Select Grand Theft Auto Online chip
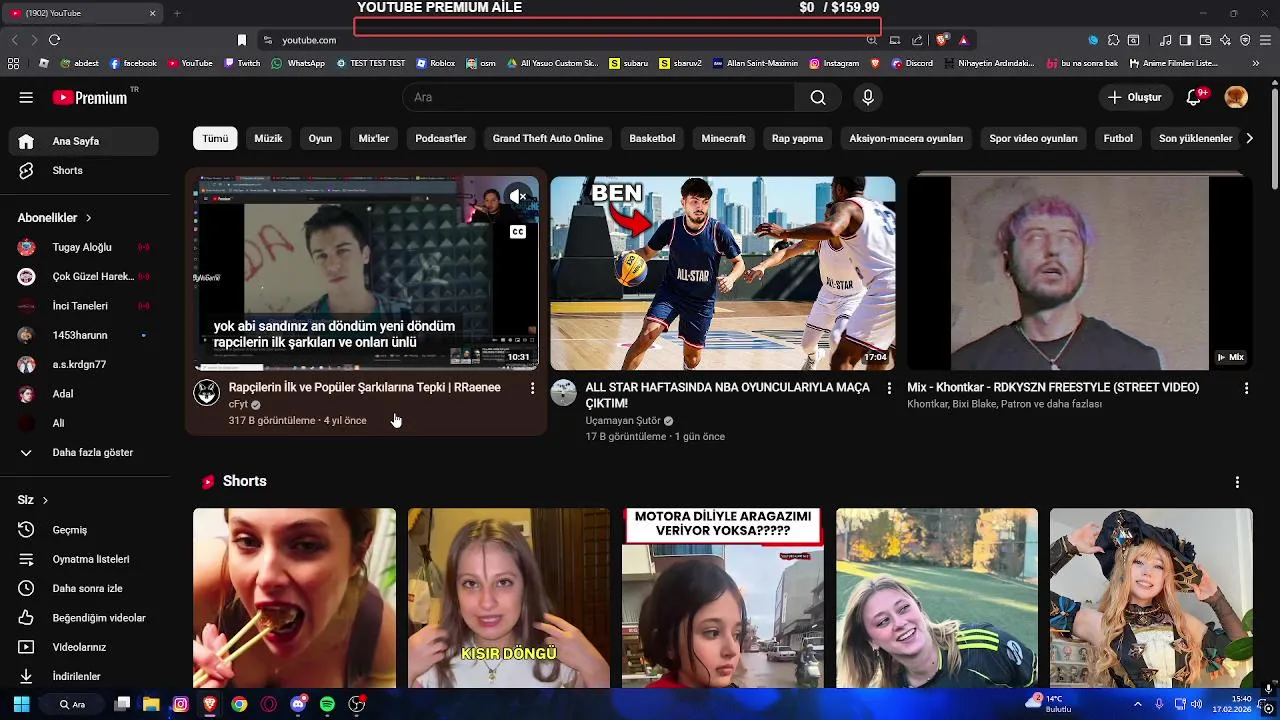This screenshot has height=720, width=1280. [548, 139]
